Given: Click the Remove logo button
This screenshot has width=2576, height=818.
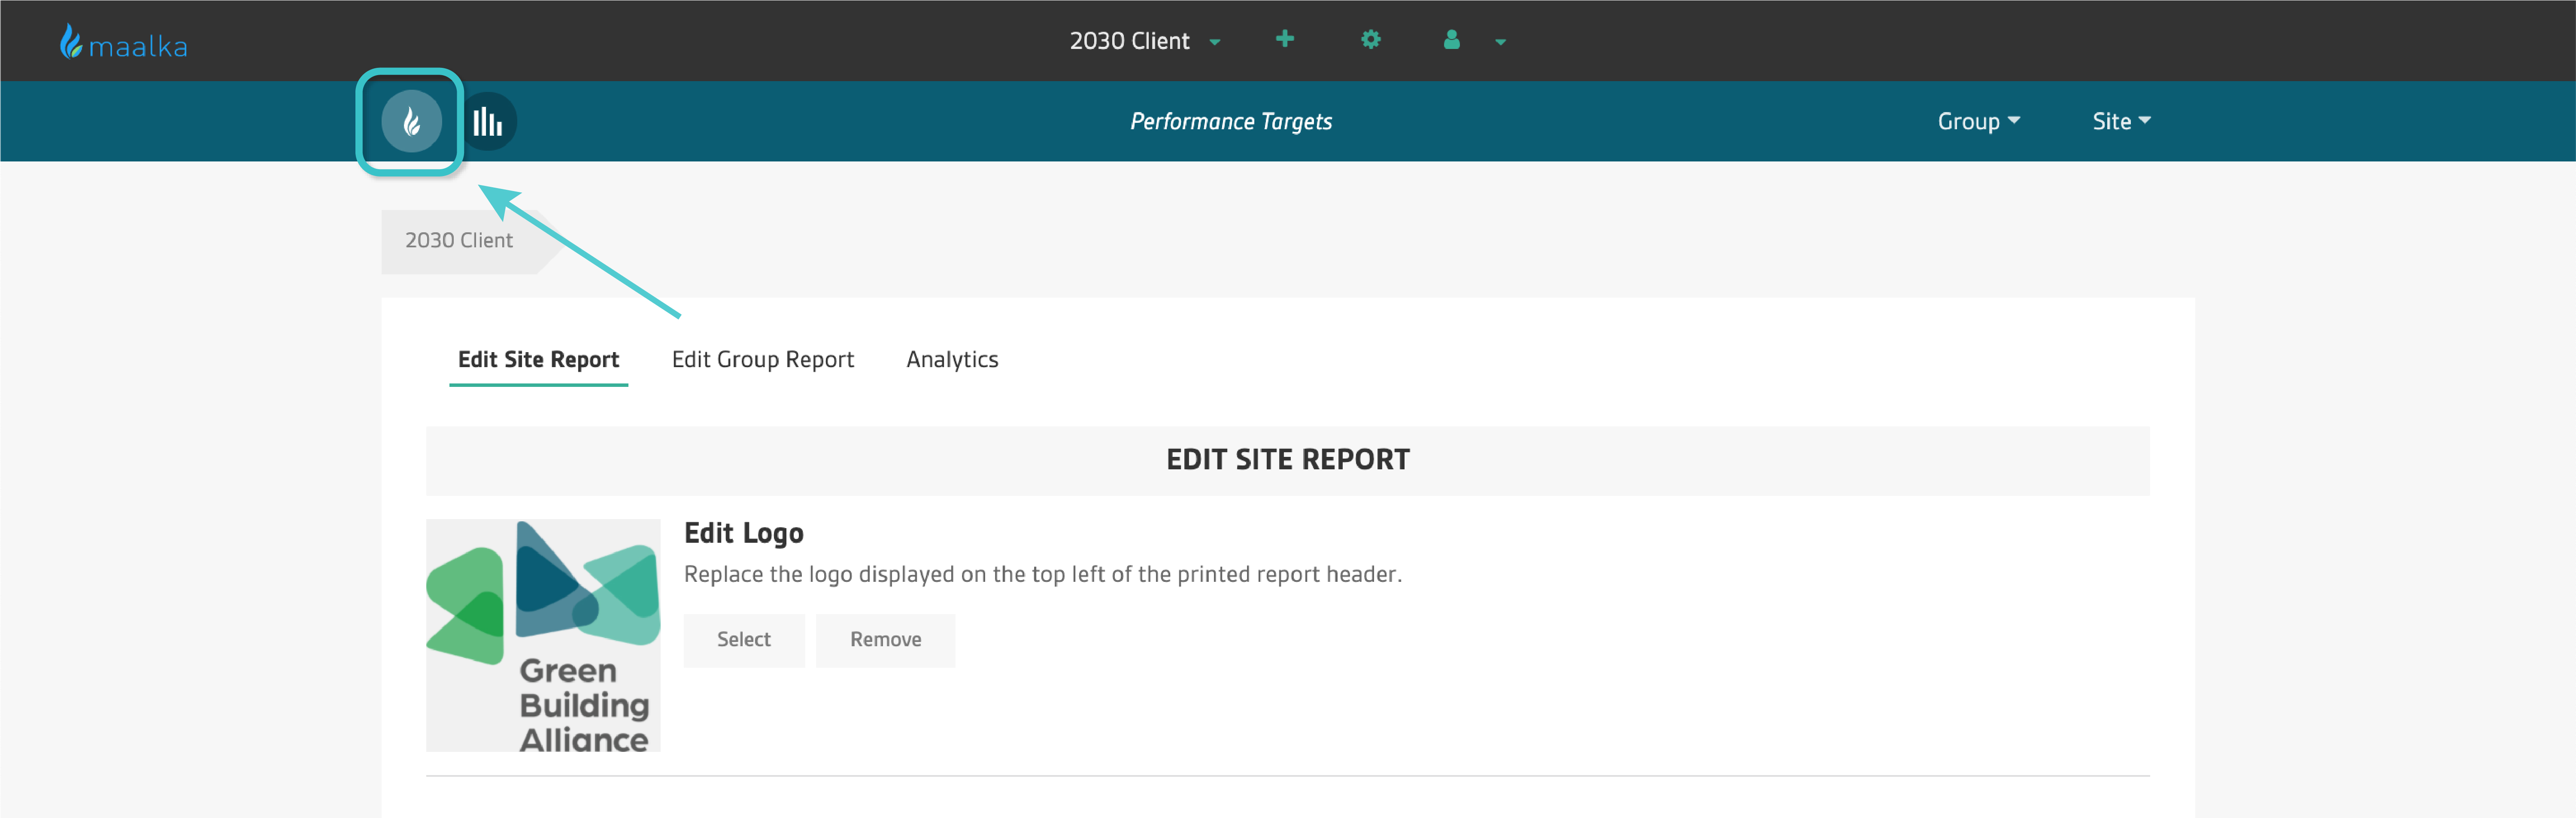Looking at the screenshot, I should point(885,640).
